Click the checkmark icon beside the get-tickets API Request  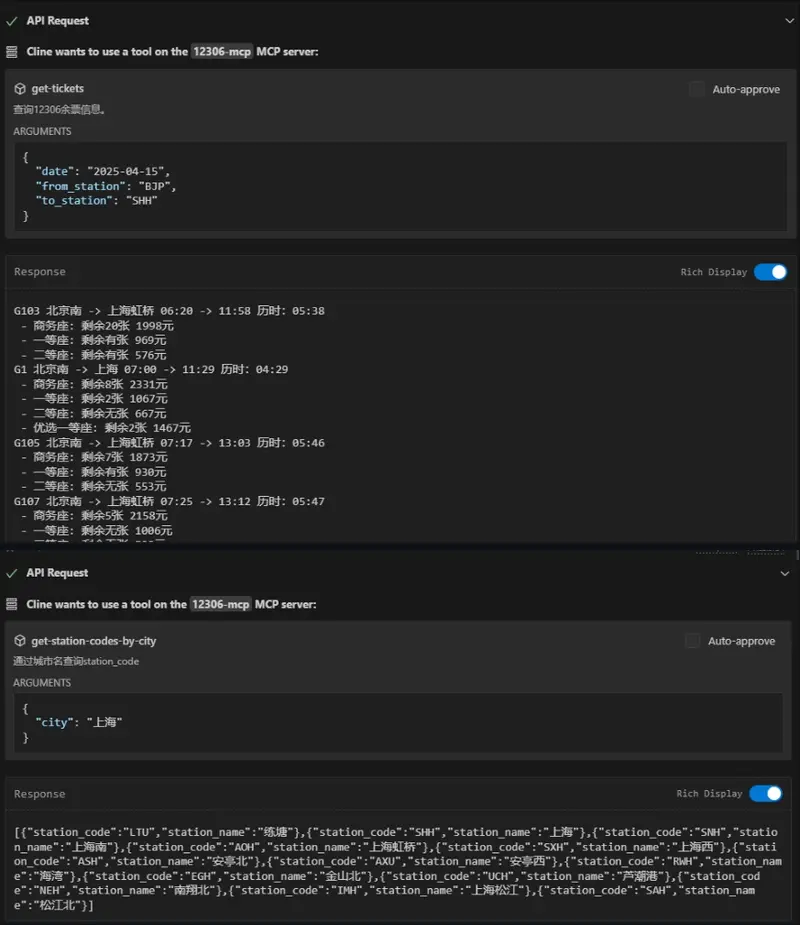coord(12,21)
